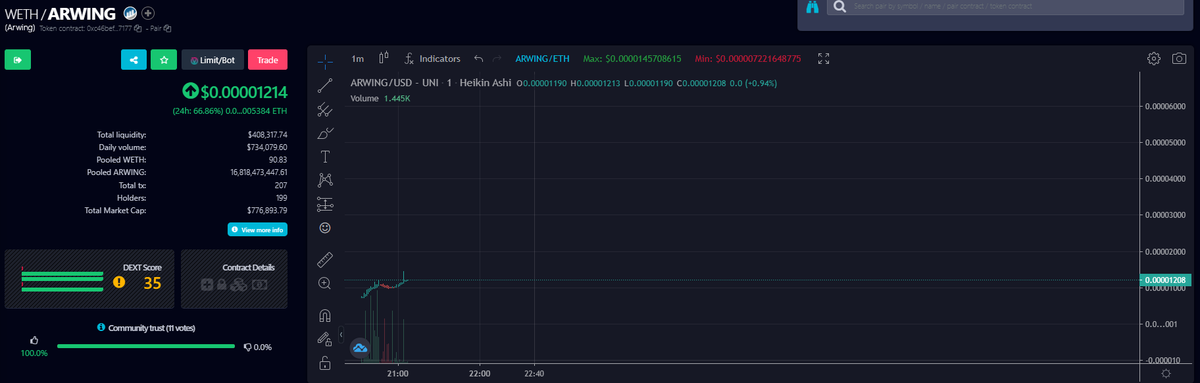The image size is (1200, 383).
Task: Click the View more info button
Action: 257,230
